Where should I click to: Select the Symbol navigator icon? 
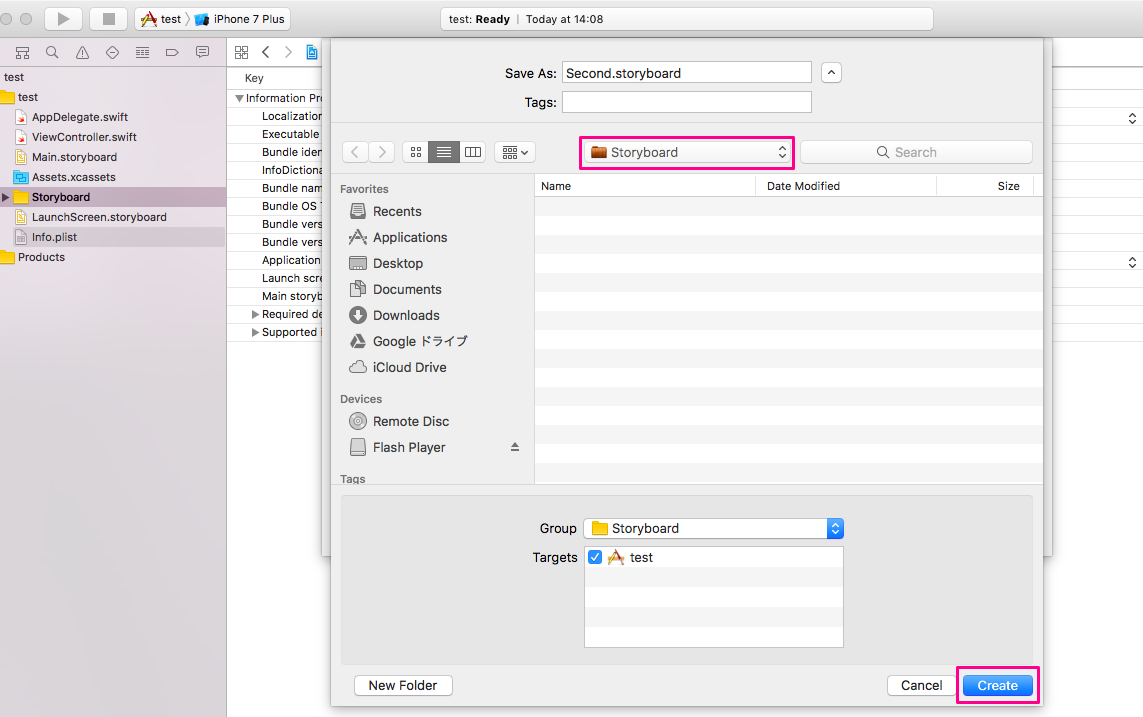[x=22, y=52]
